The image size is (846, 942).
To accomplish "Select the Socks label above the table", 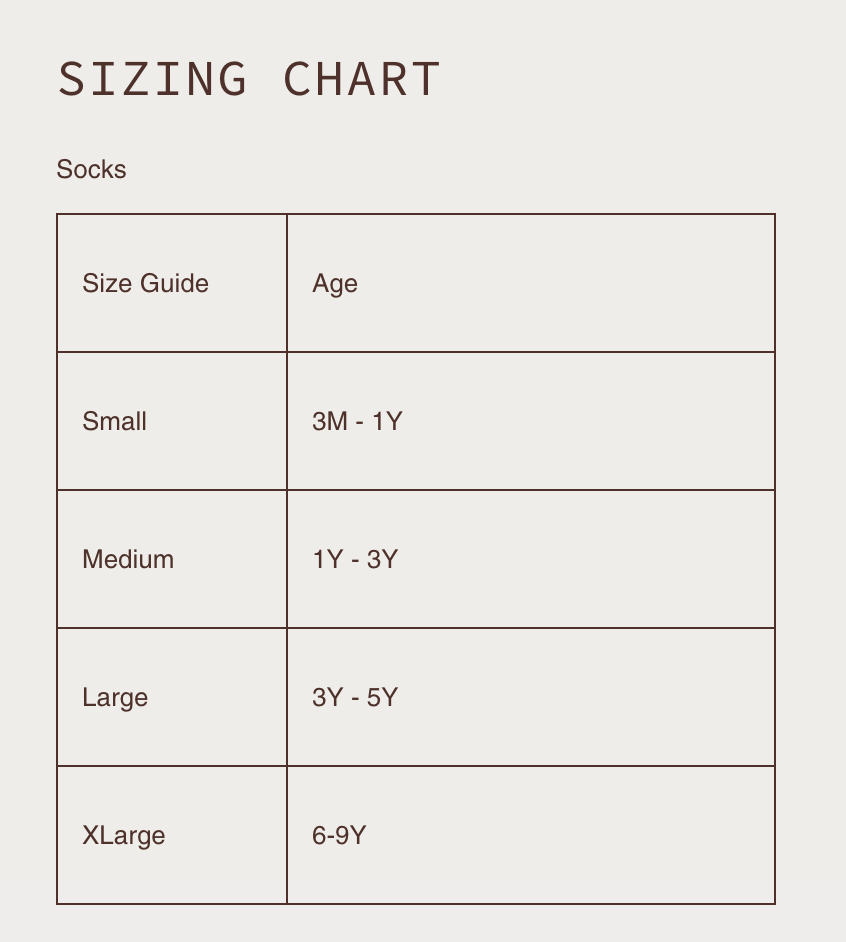I will click(x=91, y=170).
